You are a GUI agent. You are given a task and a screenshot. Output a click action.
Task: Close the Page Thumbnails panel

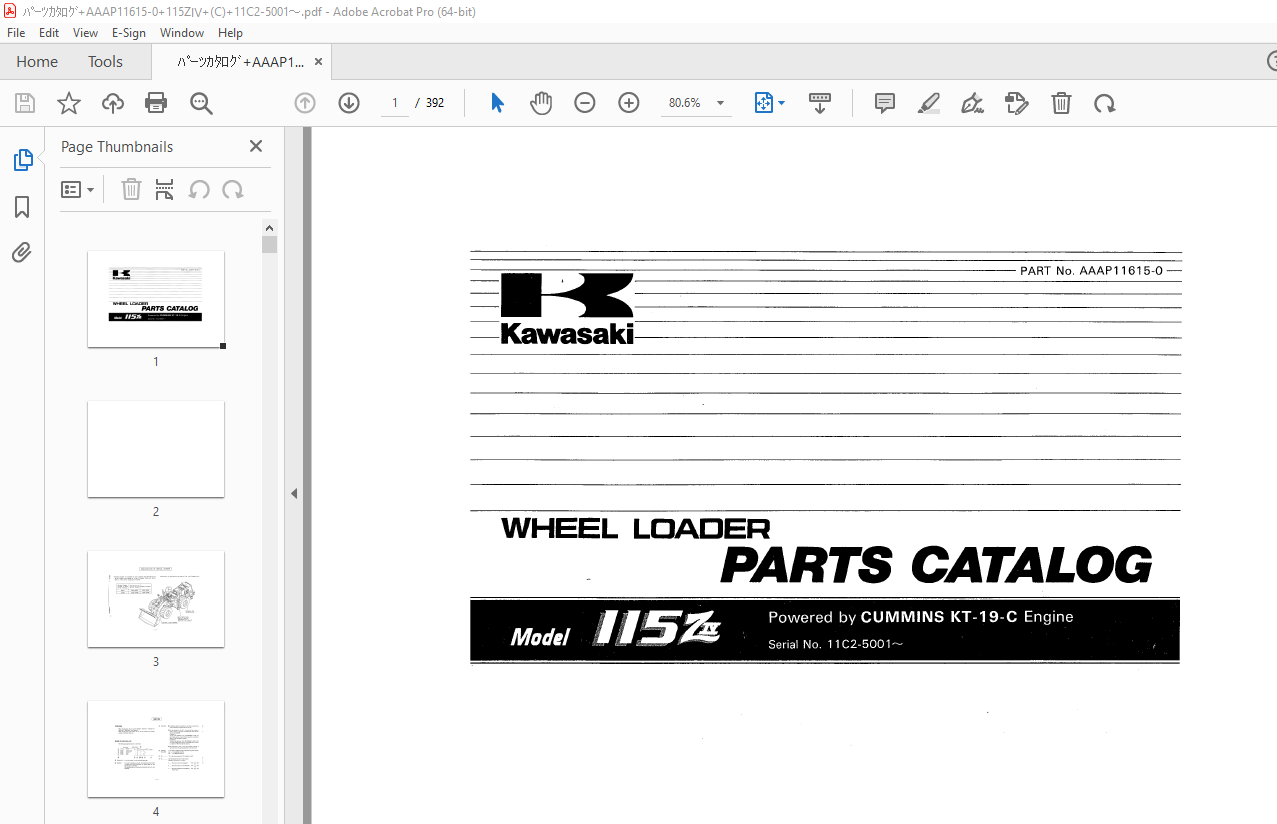tap(256, 146)
